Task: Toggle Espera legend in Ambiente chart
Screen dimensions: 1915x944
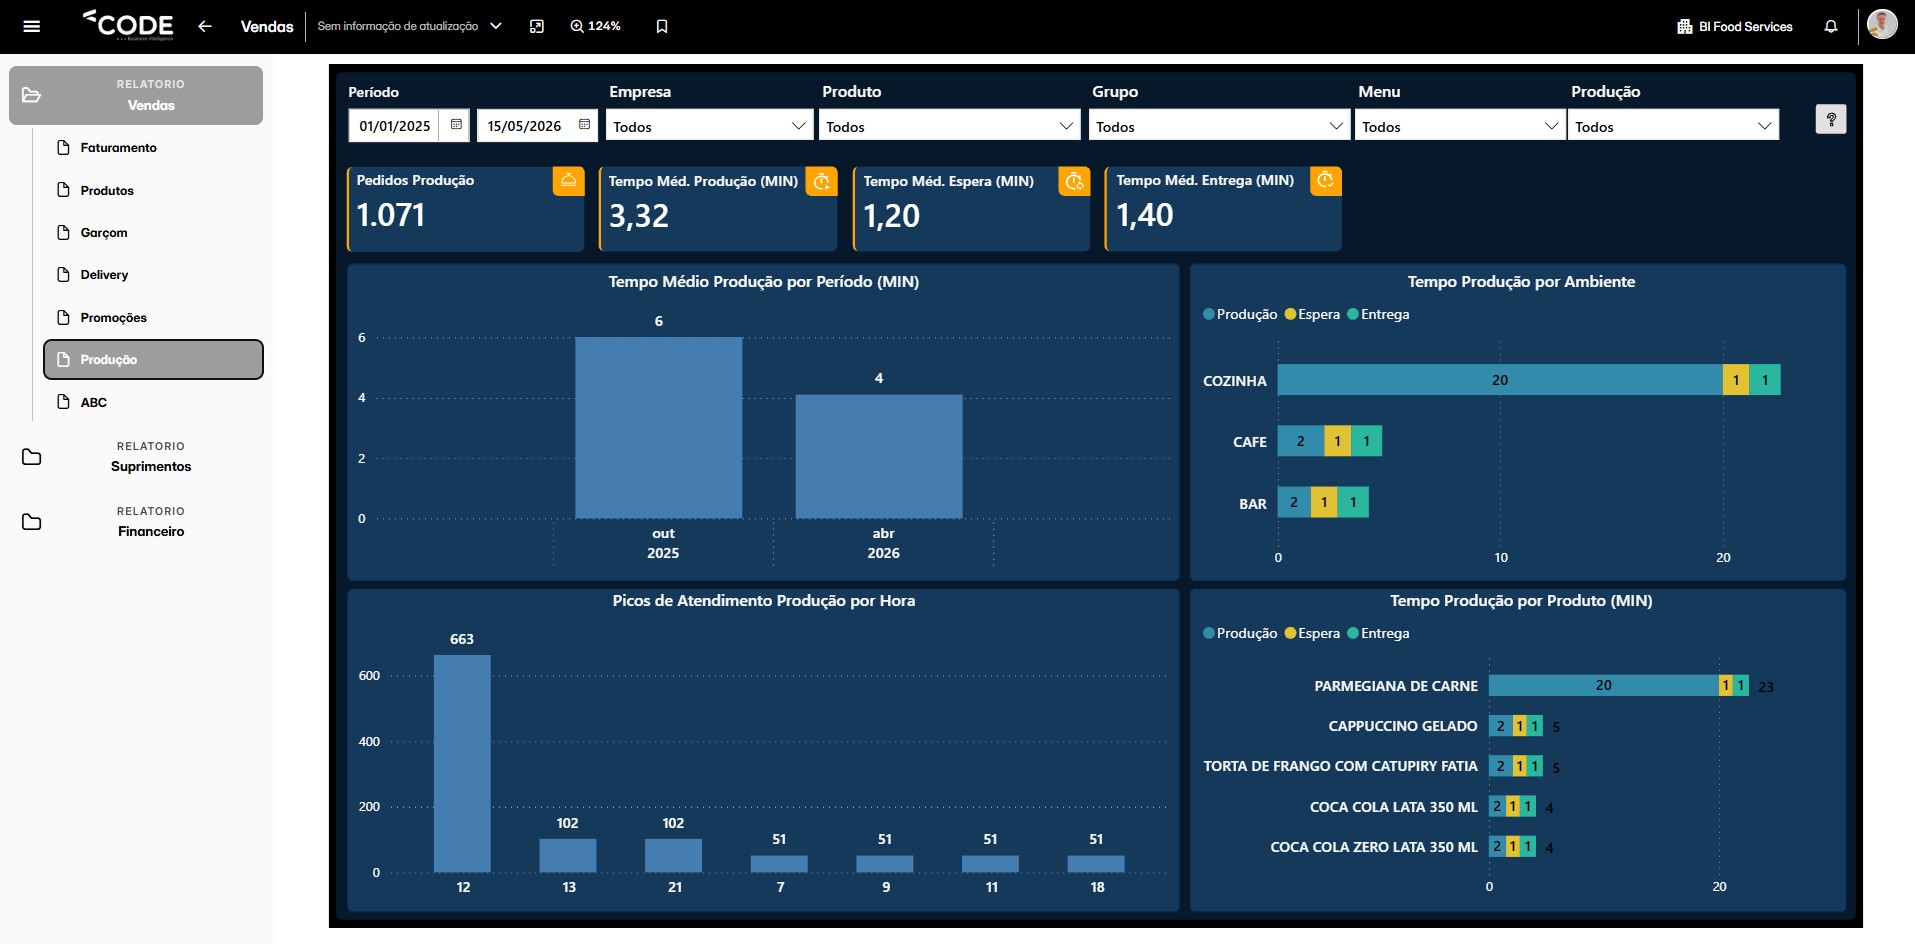Action: click(x=1312, y=314)
